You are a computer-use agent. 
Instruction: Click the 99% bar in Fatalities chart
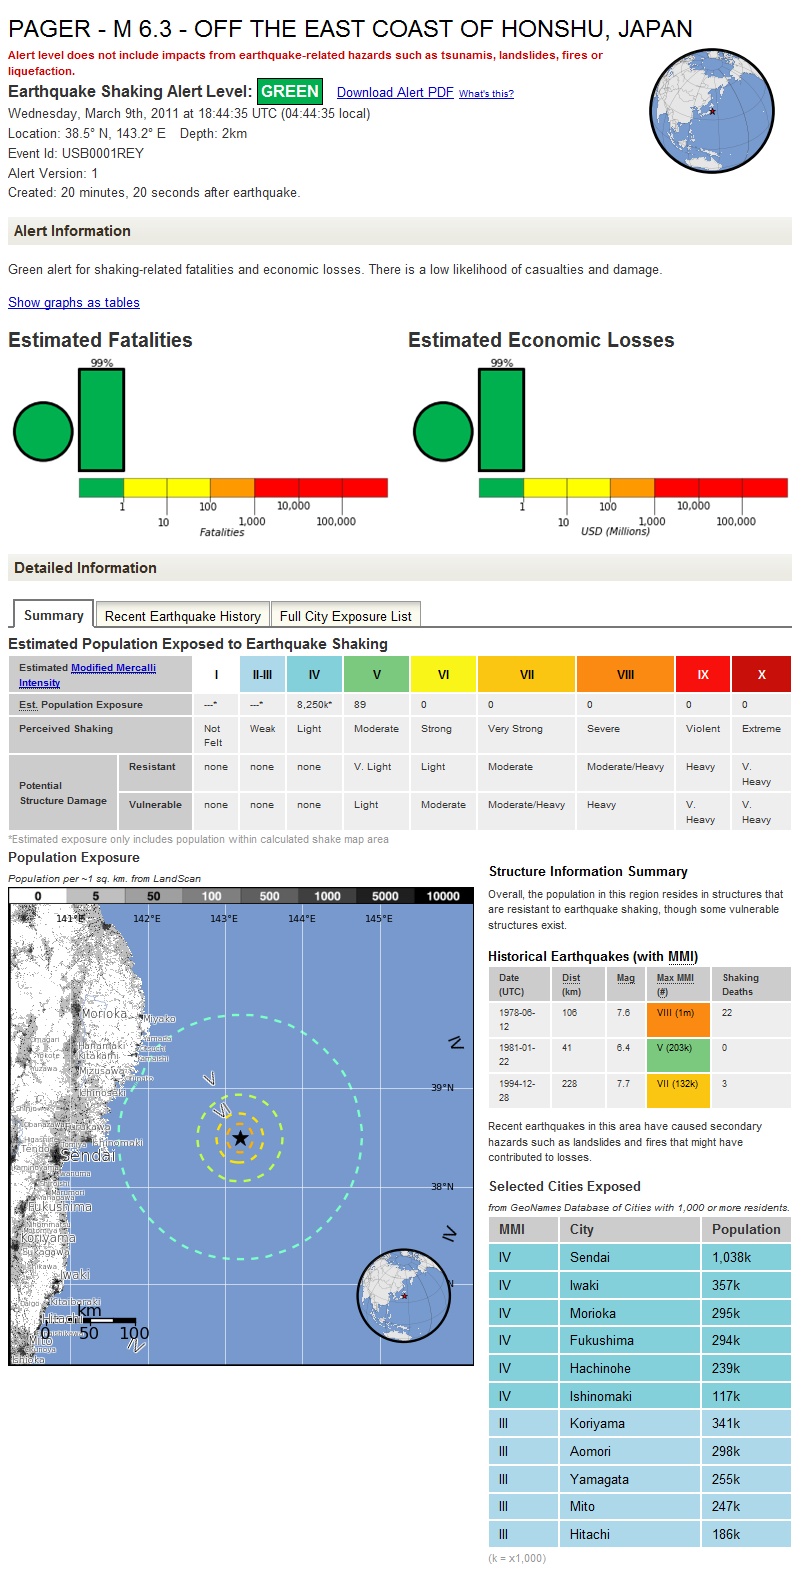point(101,420)
